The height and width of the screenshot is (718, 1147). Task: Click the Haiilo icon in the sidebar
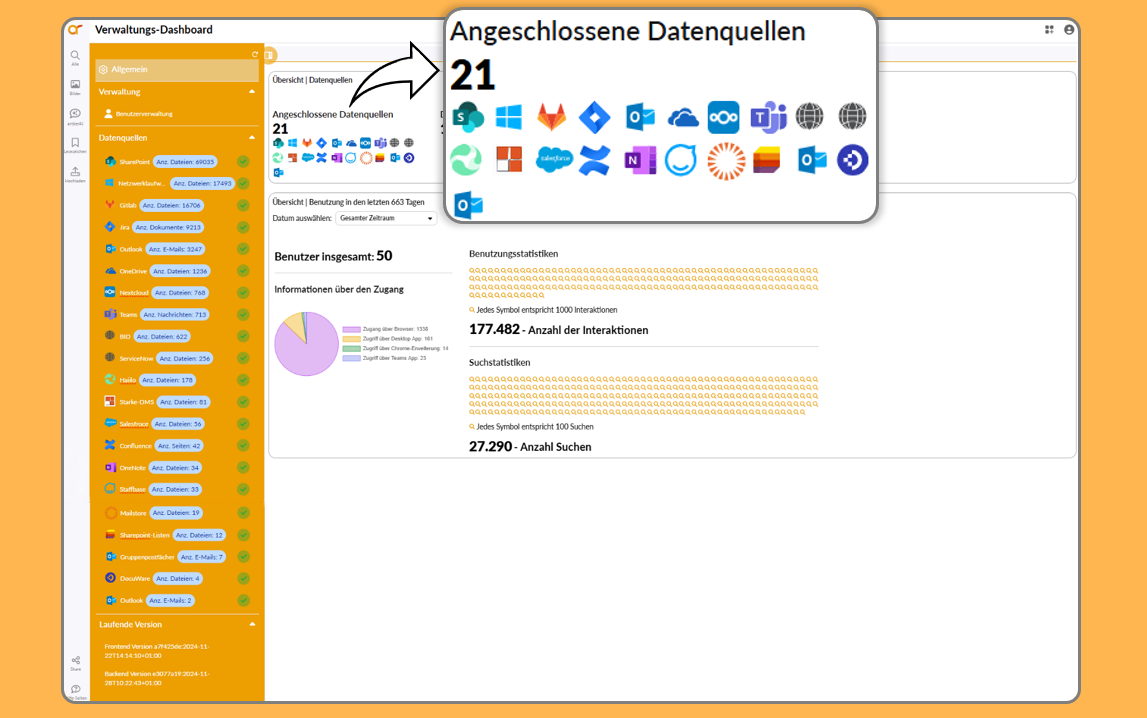[x=110, y=379]
